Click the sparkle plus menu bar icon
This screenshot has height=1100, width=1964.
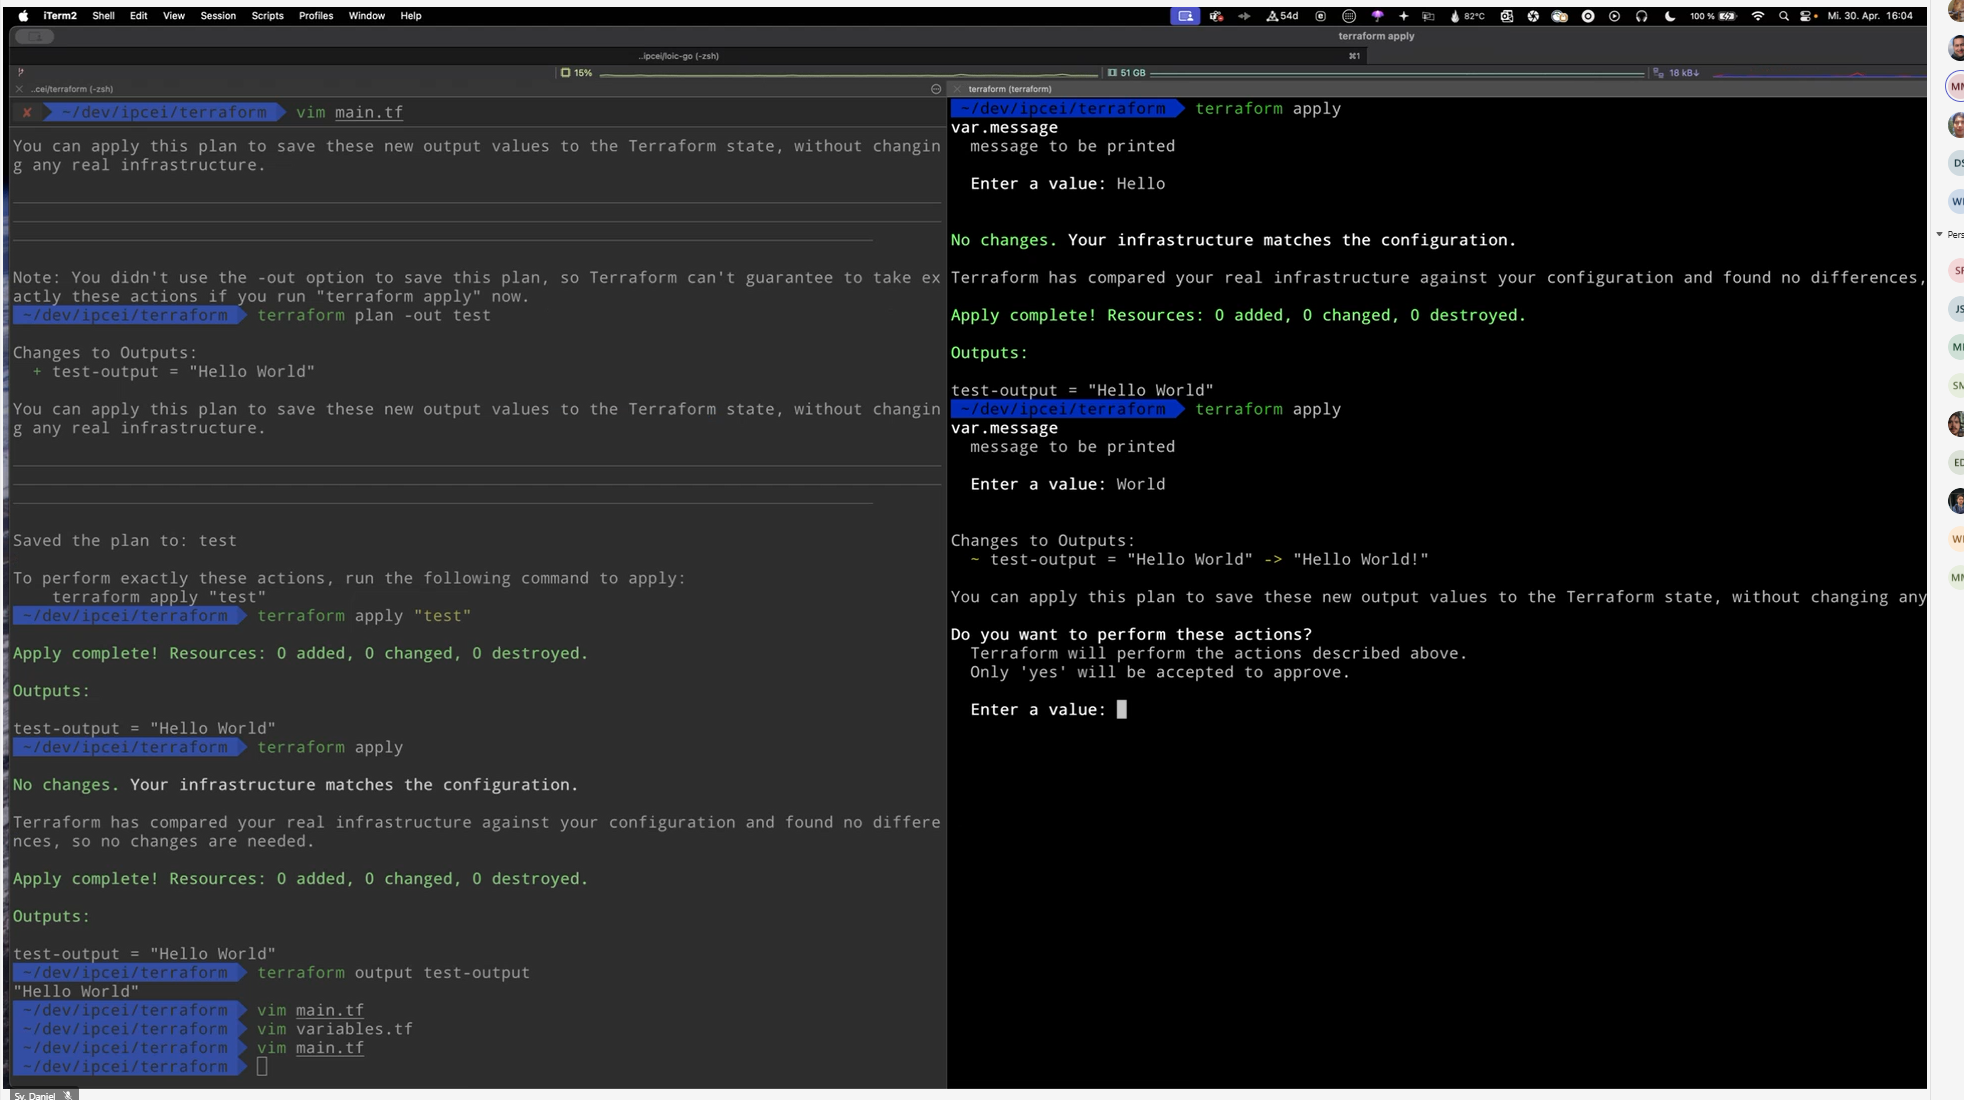pyautogui.click(x=1404, y=16)
